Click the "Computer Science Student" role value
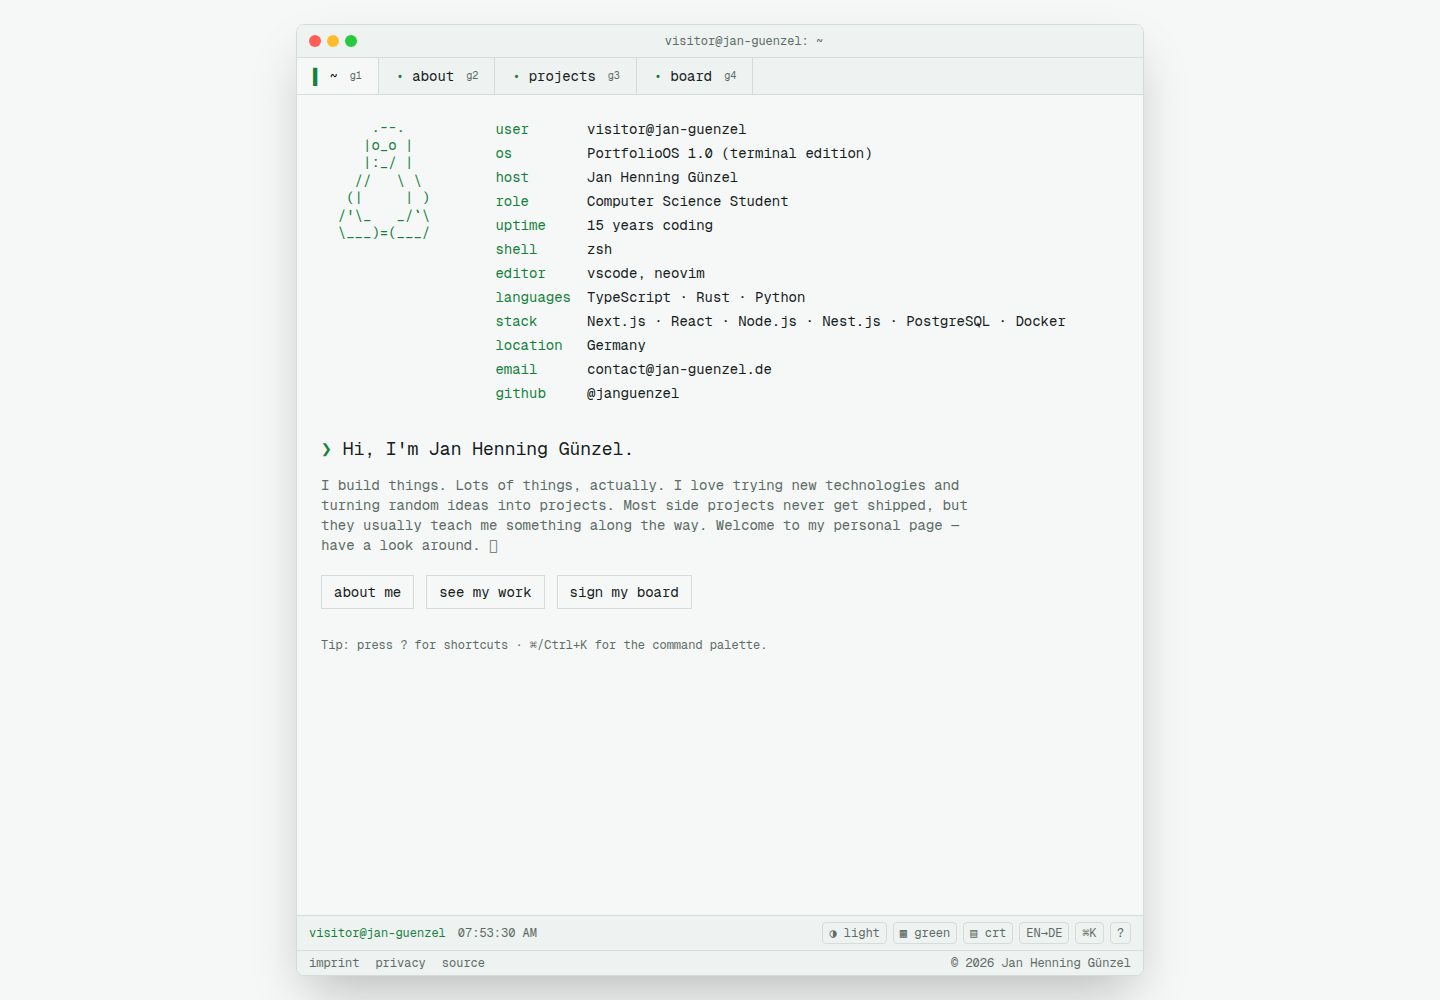The image size is (1440, 1000). pyautogui.click(x=687, y=201)
